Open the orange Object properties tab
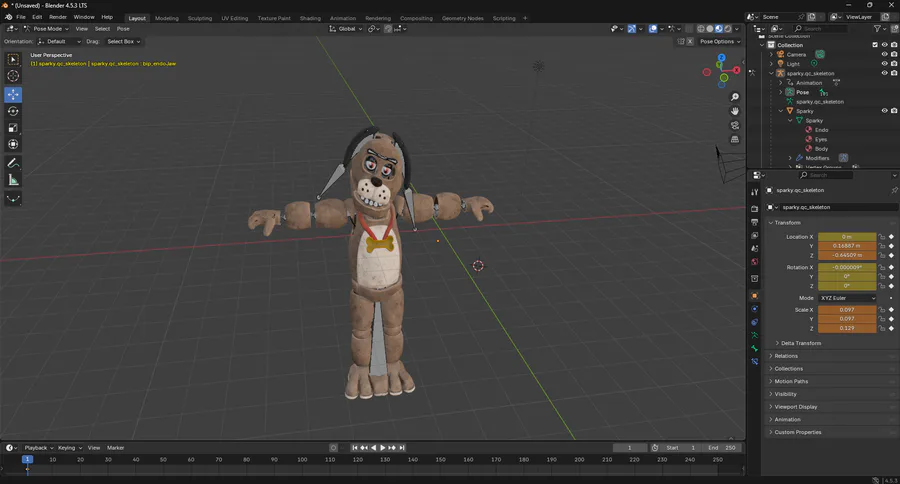 coord(754,296)
